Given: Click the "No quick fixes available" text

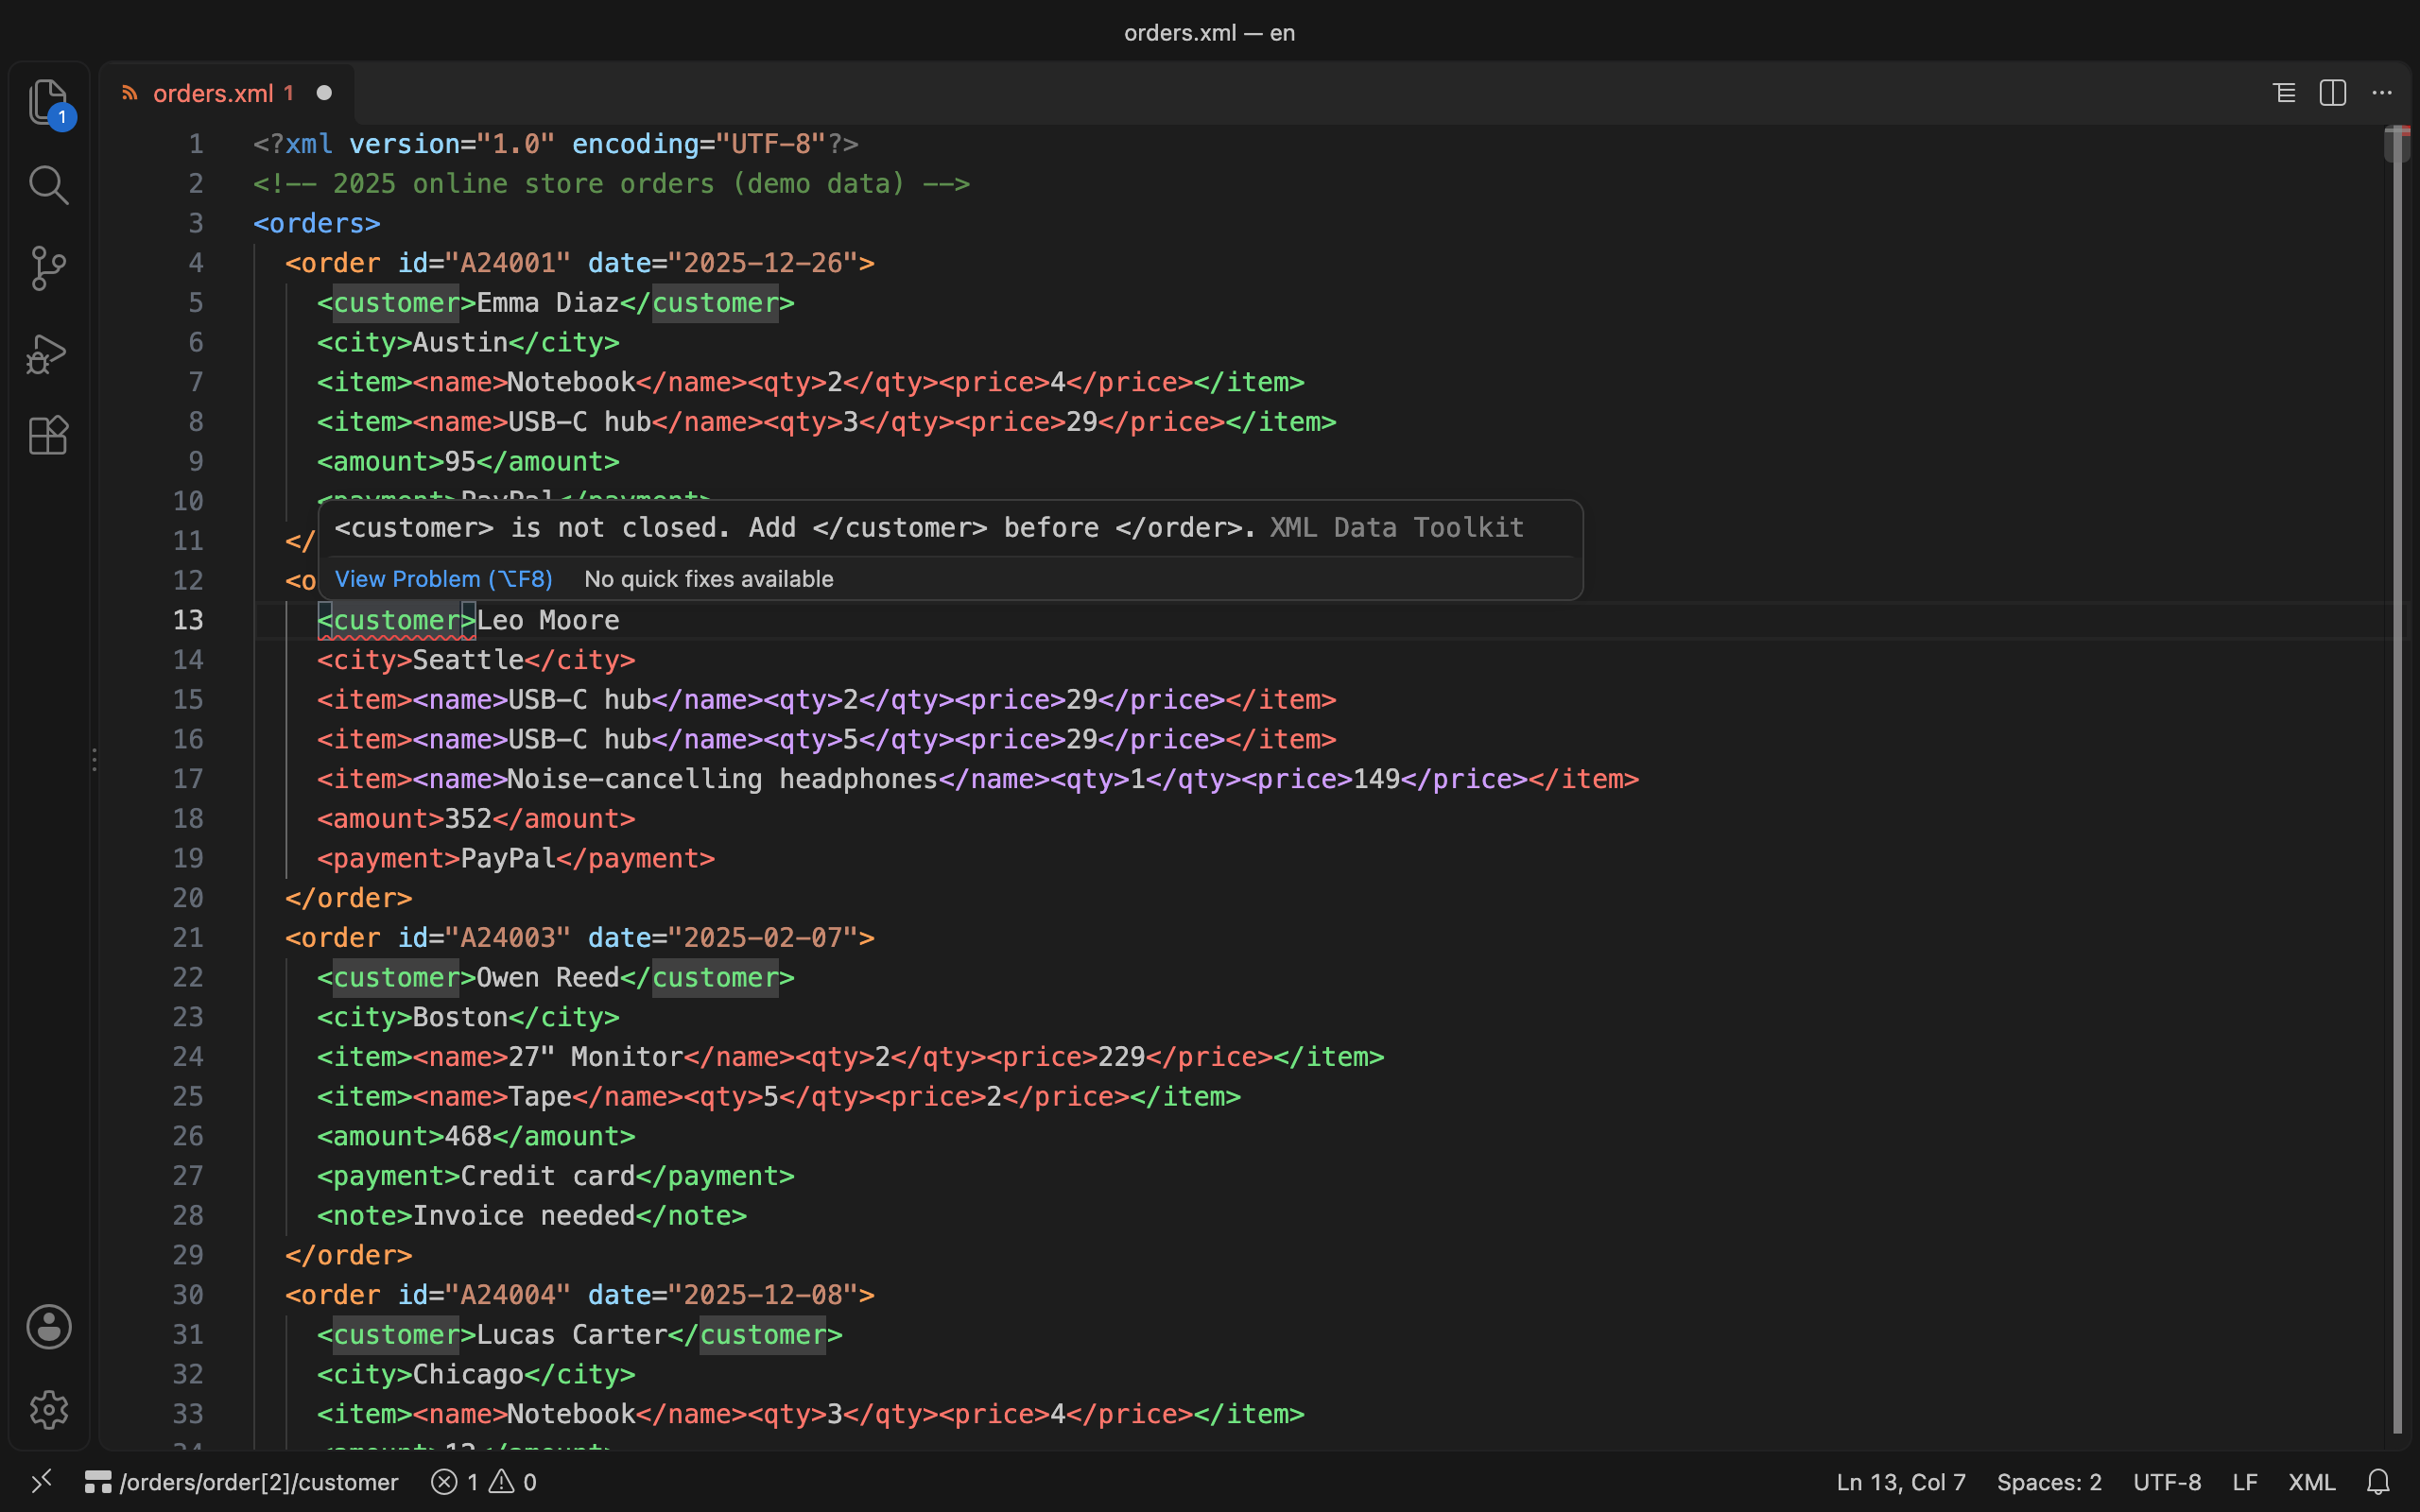Looking at the screenshot, I should 708,579.
